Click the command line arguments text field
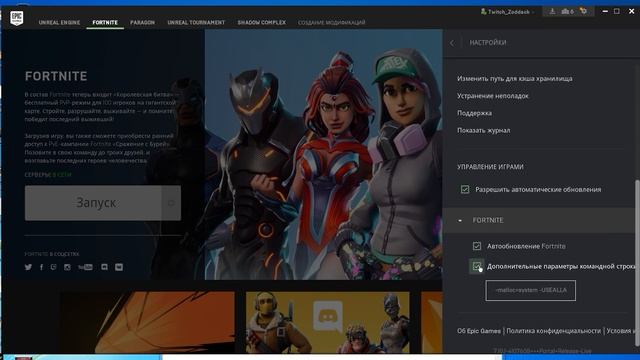This screenshot has width=640, height=360. [531, 290]
